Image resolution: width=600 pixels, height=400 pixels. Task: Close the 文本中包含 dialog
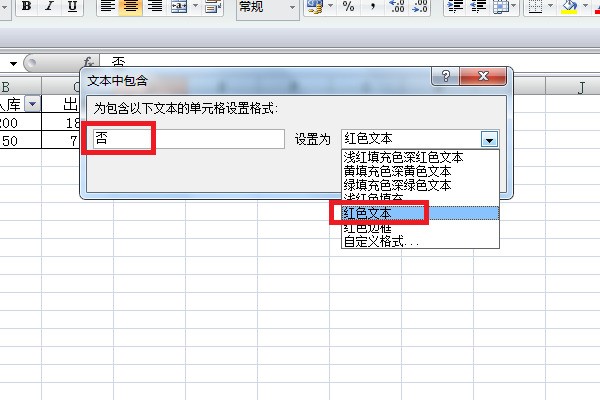(483, 76)
